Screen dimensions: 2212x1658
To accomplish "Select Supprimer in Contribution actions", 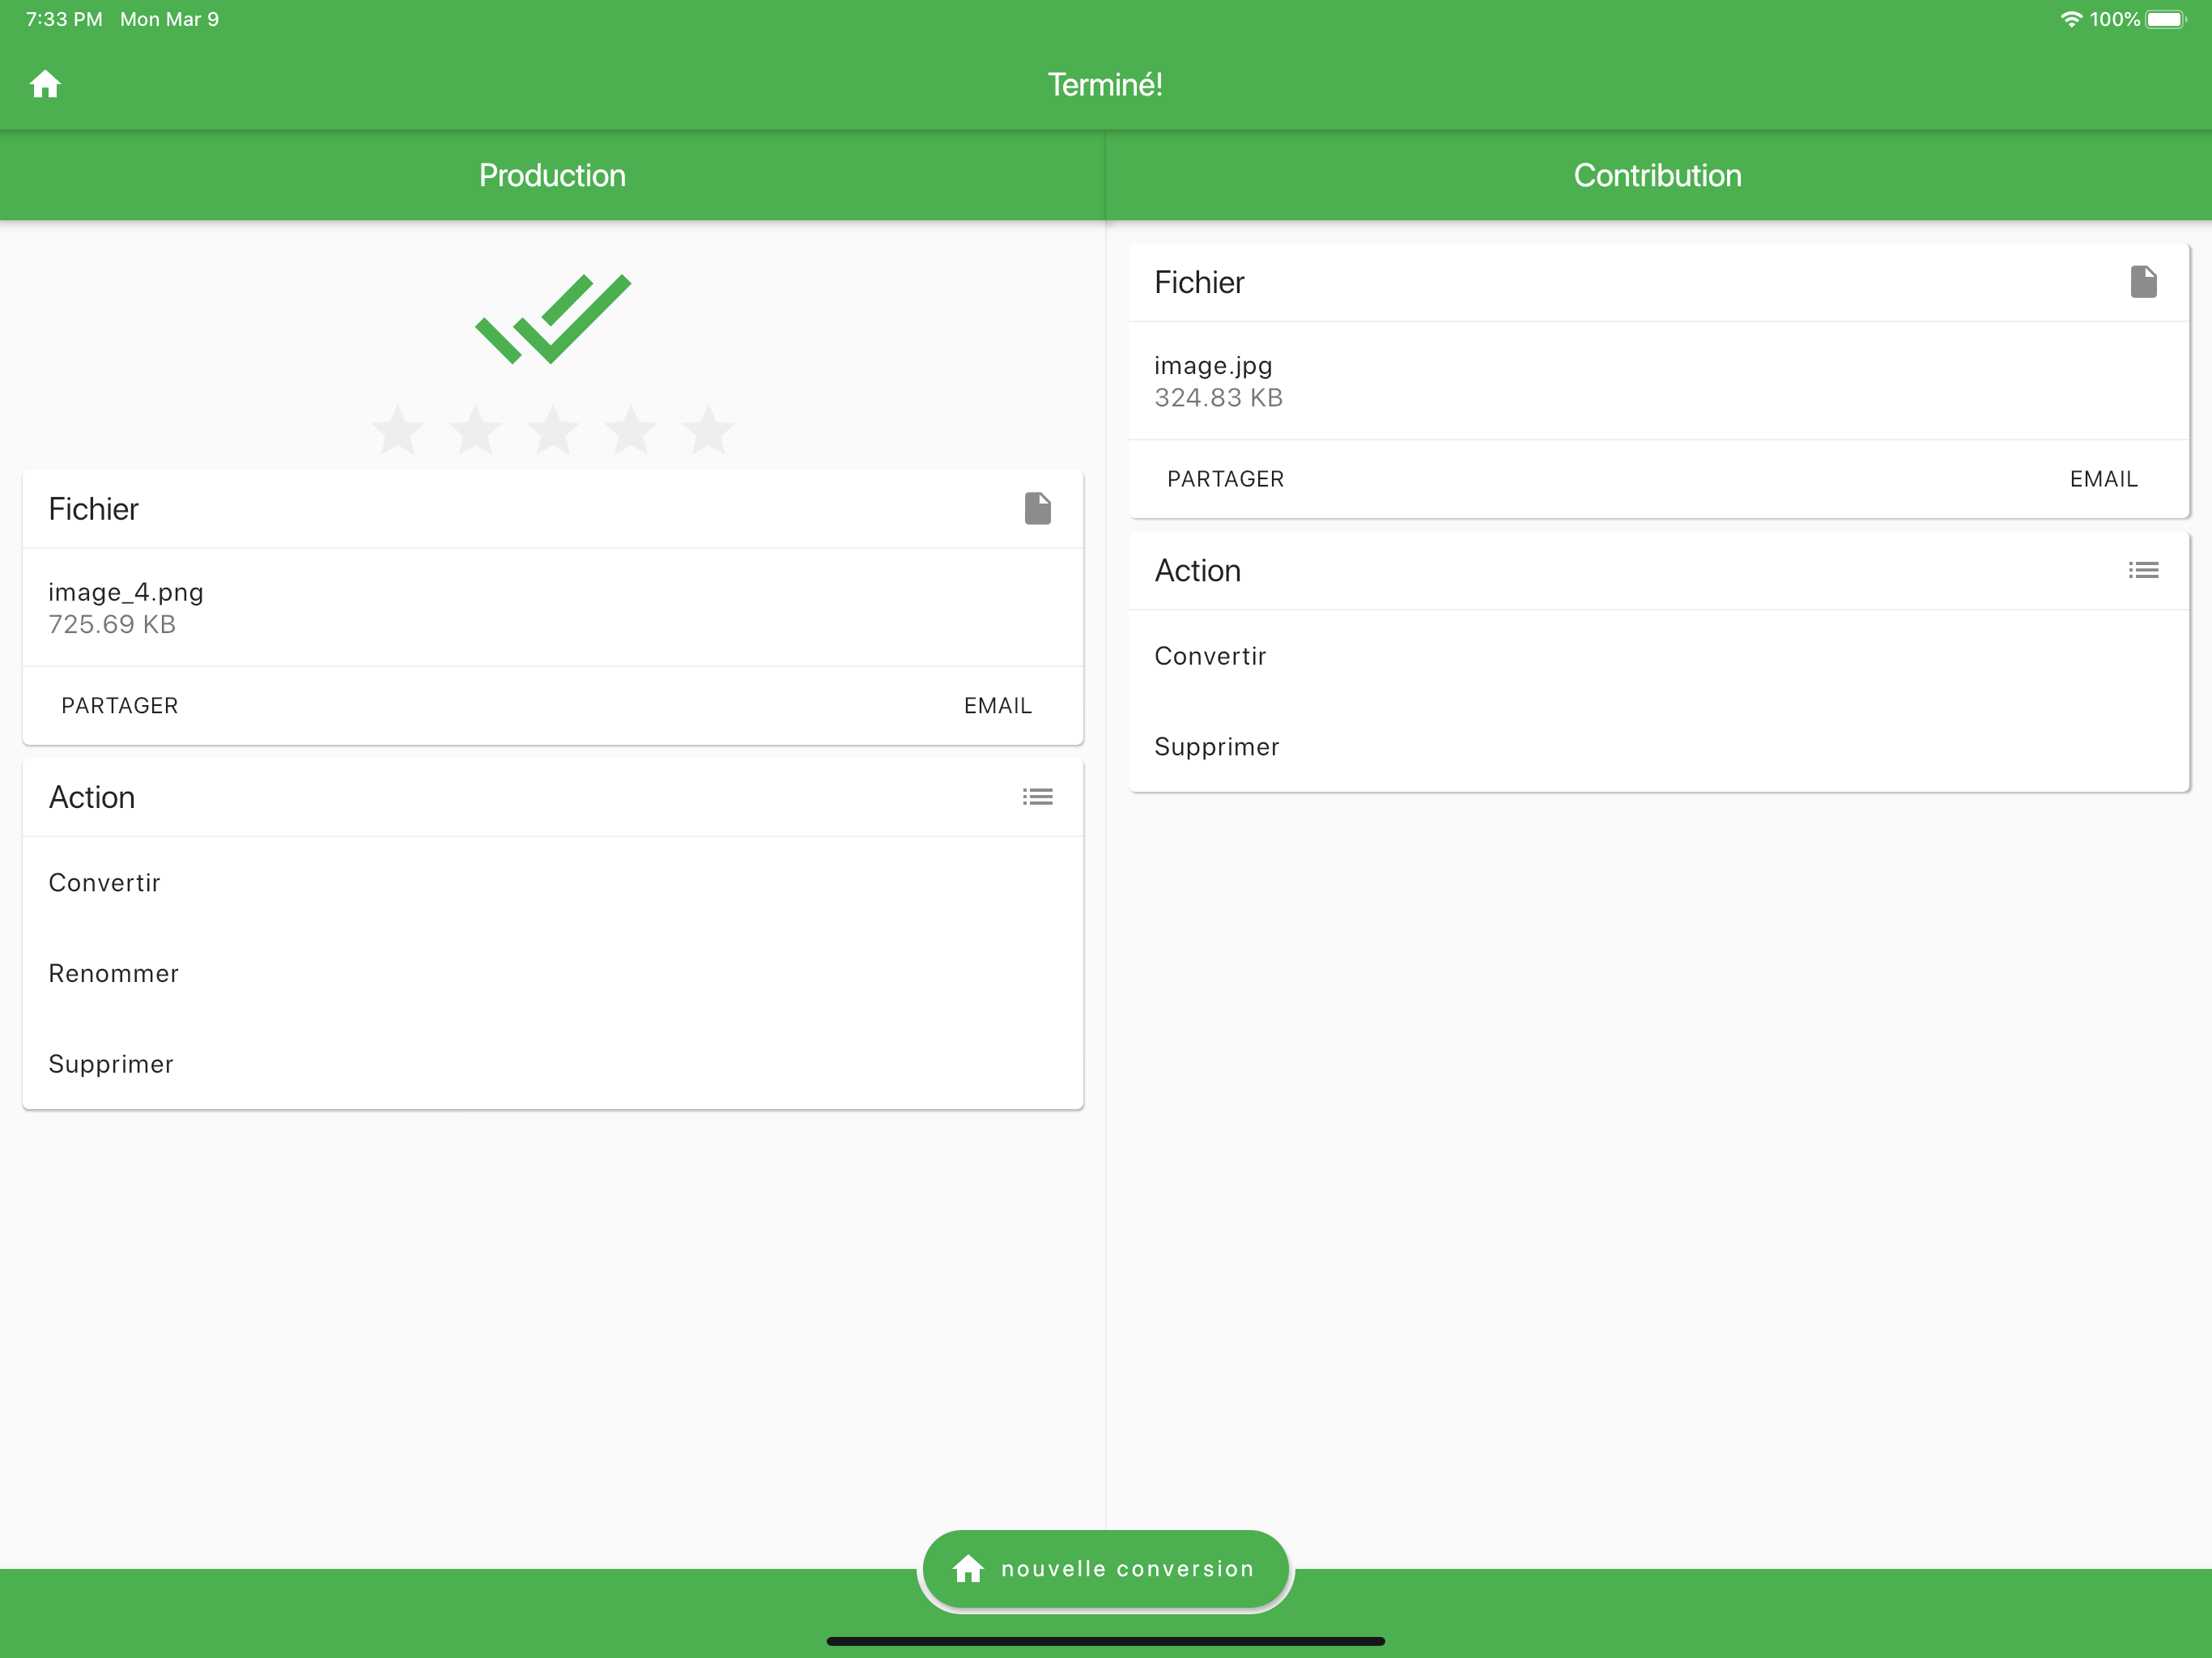I will click(1216, 747).
